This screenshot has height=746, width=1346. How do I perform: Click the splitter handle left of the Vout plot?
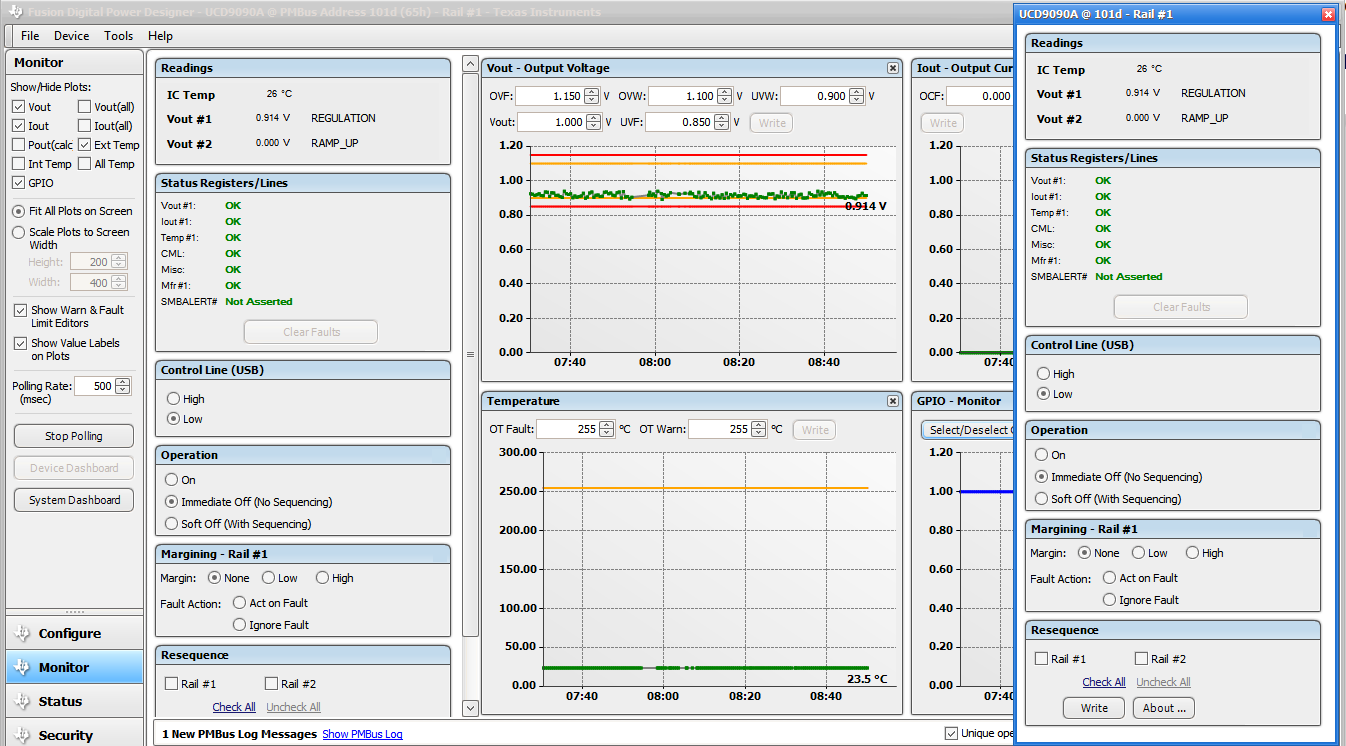coord(470,354)
